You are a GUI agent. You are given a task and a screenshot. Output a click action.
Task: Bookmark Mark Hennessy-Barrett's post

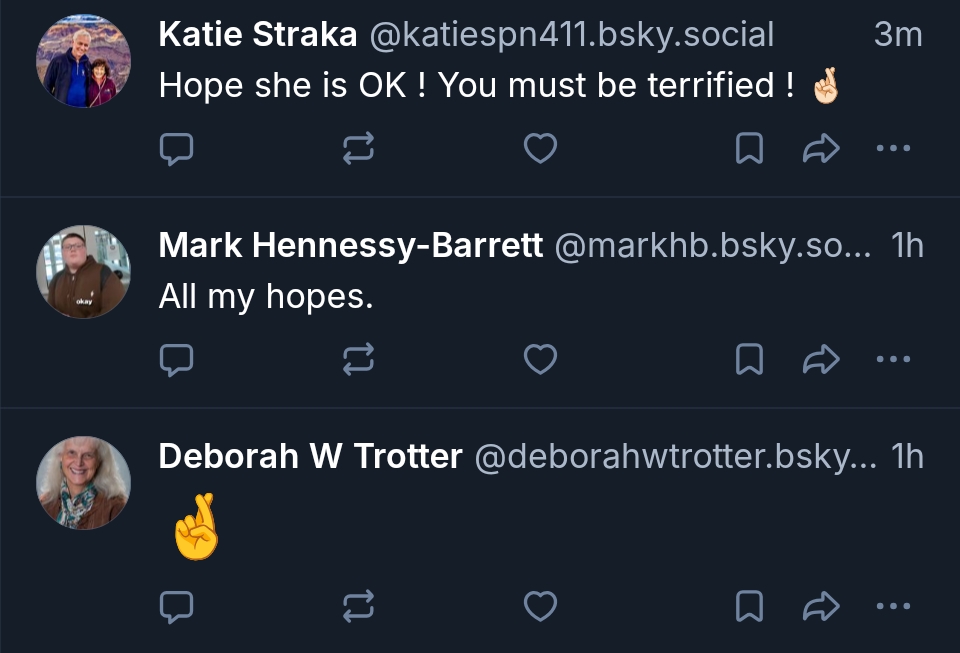[749, 359]
